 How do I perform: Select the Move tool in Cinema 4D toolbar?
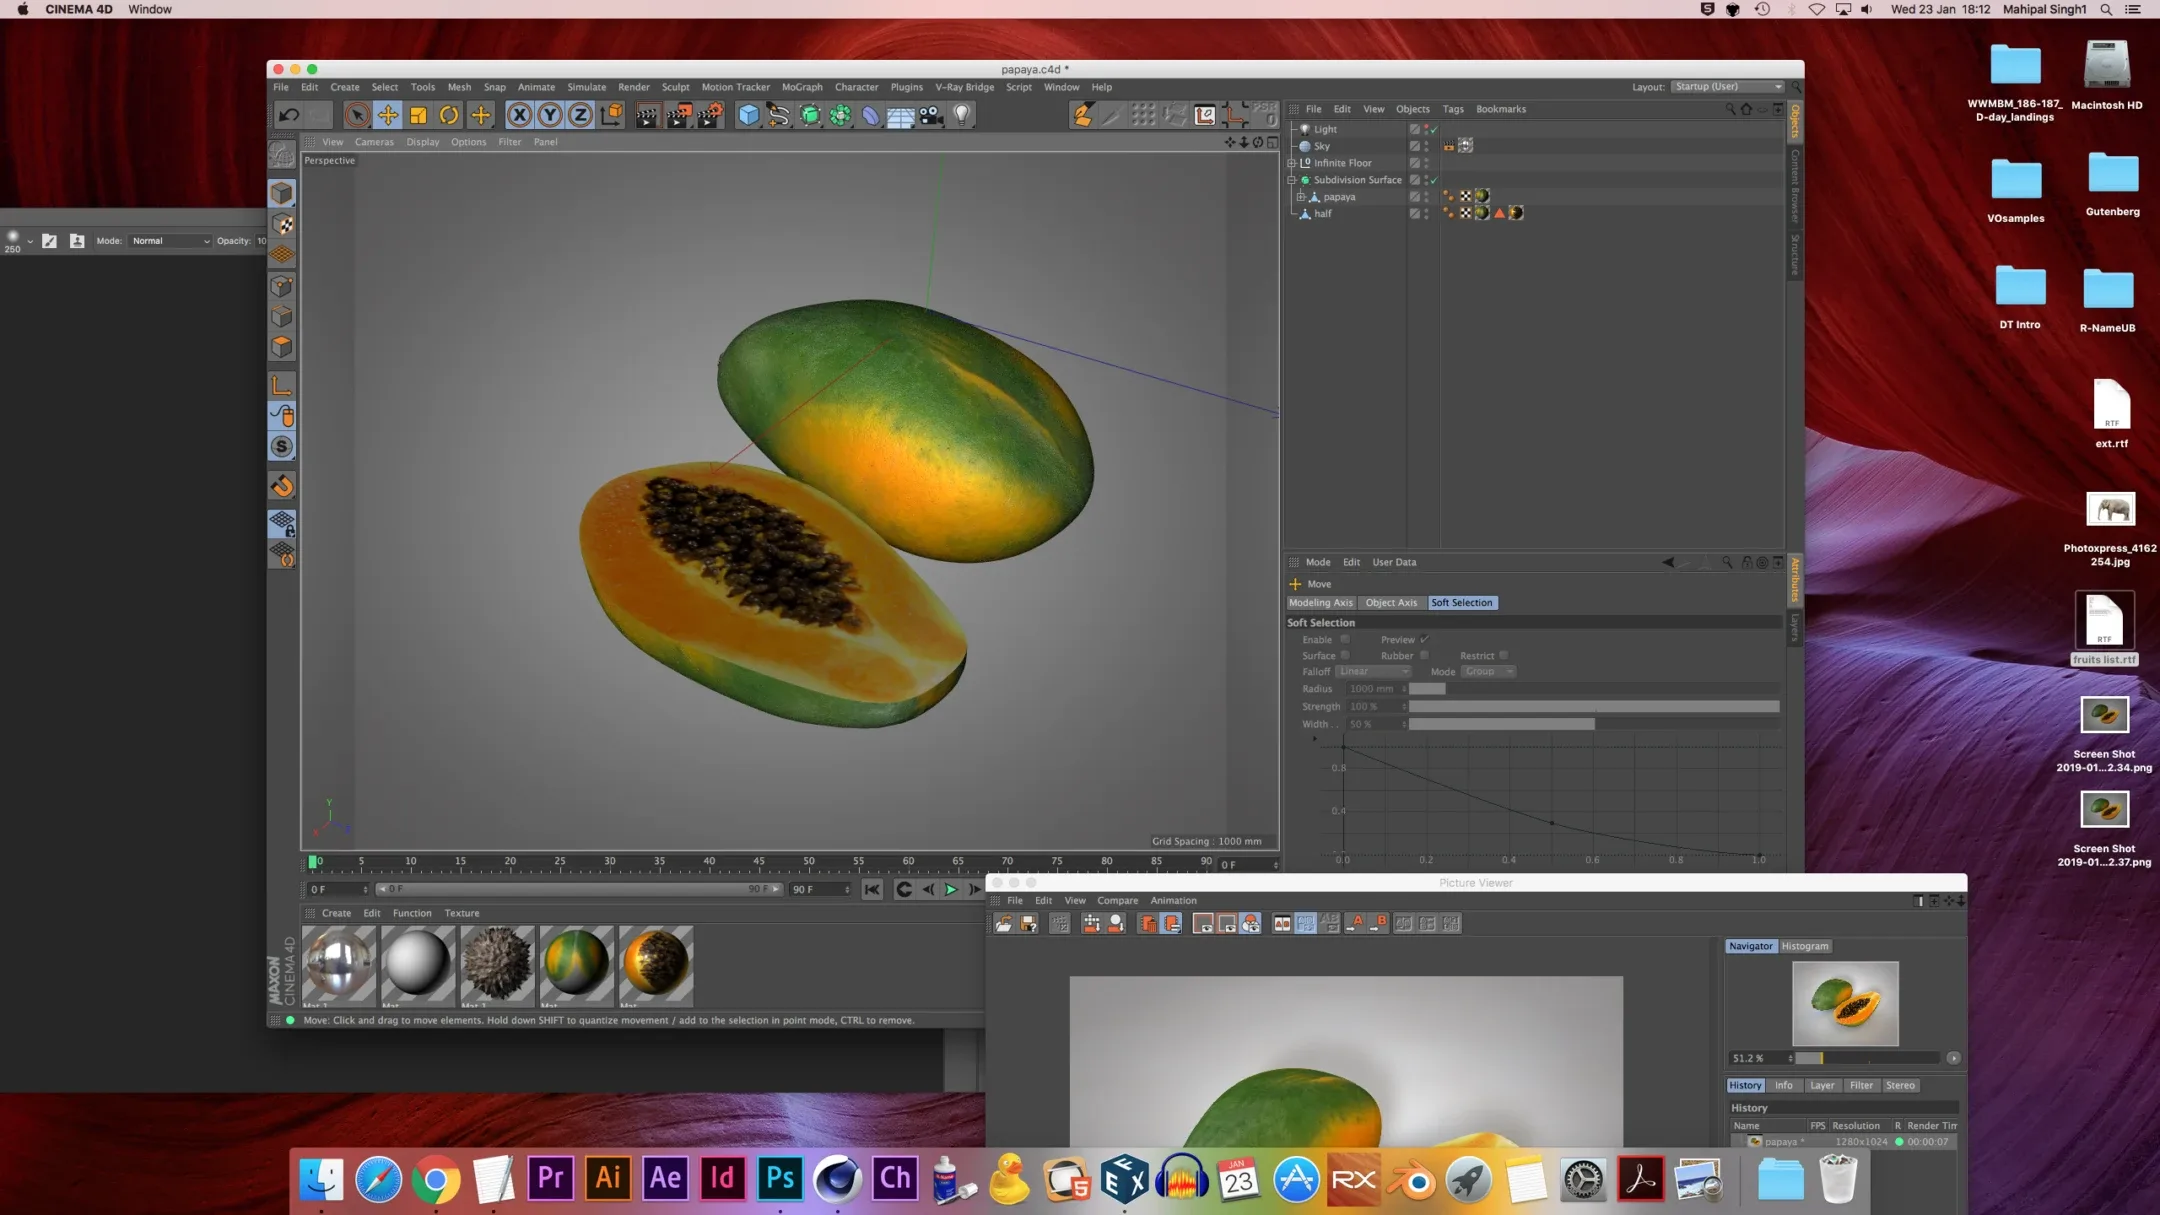click(x=387, y=115)
